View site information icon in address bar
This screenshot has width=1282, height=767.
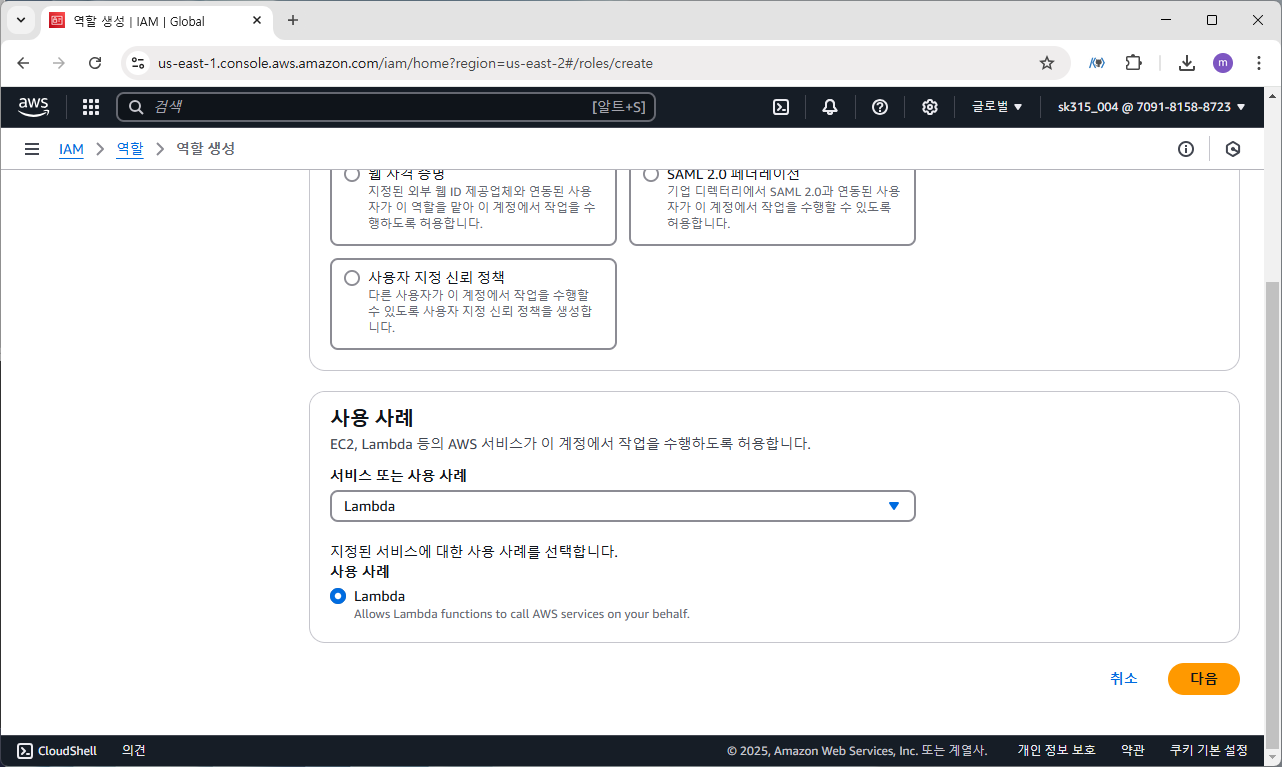pyautogui.click(x=139, y=63)
